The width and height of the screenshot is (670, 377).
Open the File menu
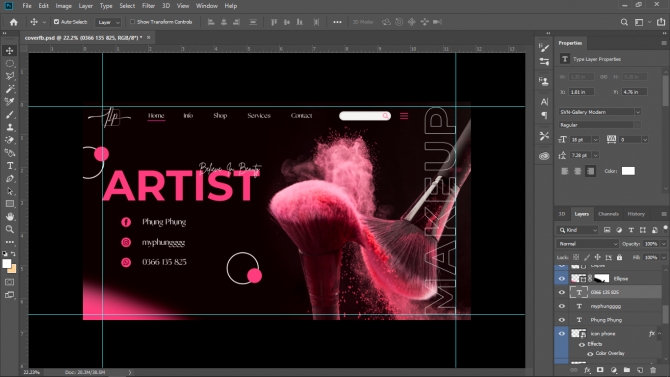tap(27, 6)
